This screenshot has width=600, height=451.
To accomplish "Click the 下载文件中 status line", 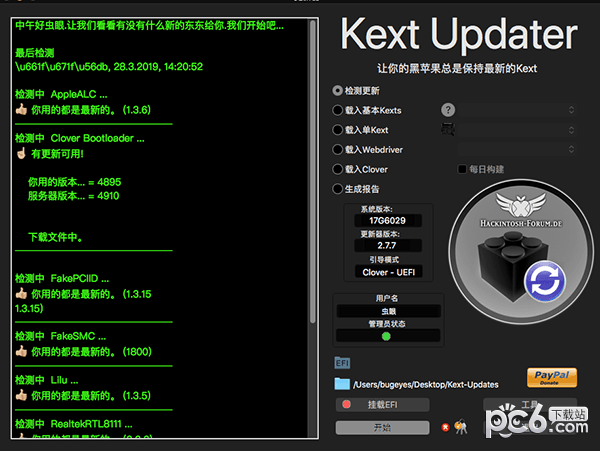I will tap(55, 237).
